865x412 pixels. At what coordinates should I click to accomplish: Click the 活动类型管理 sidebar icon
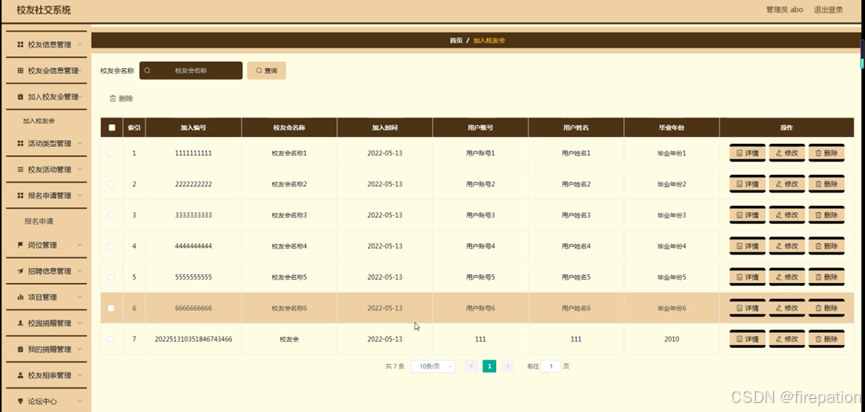point(20,143)
